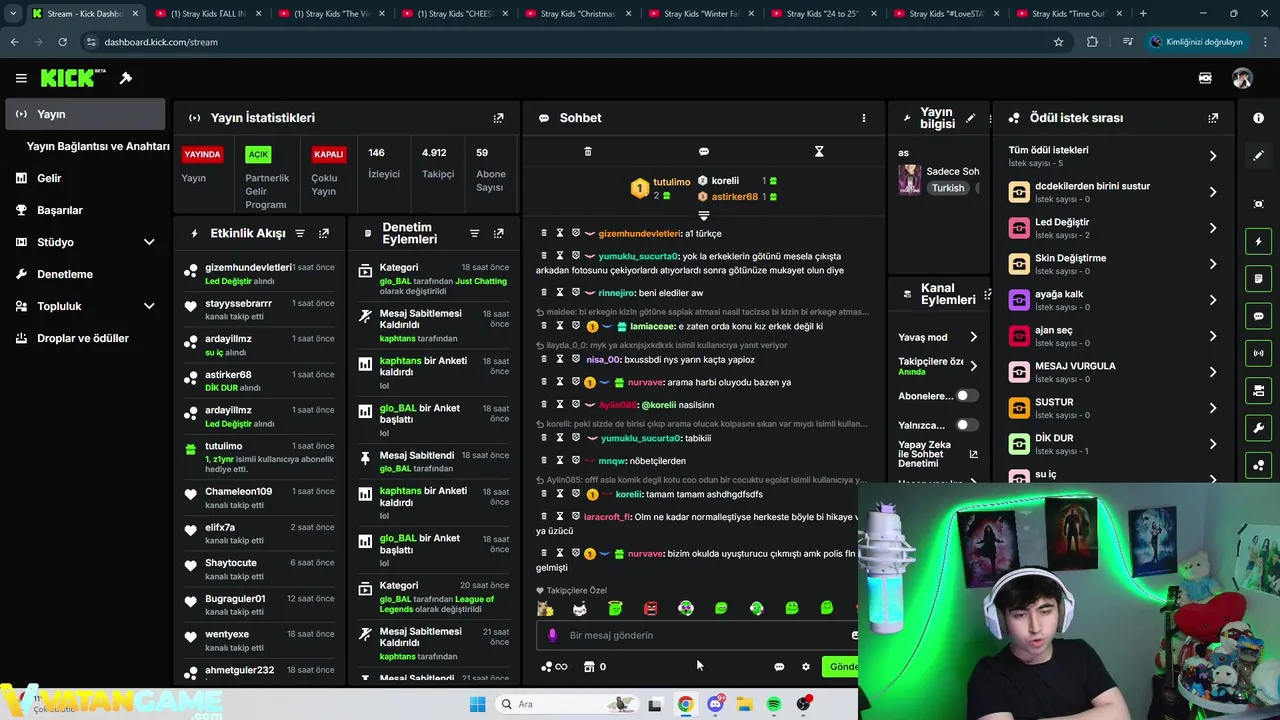Timeout rinnejiro with the hourglass icon

pyautogui.click(x=560, y=293)
